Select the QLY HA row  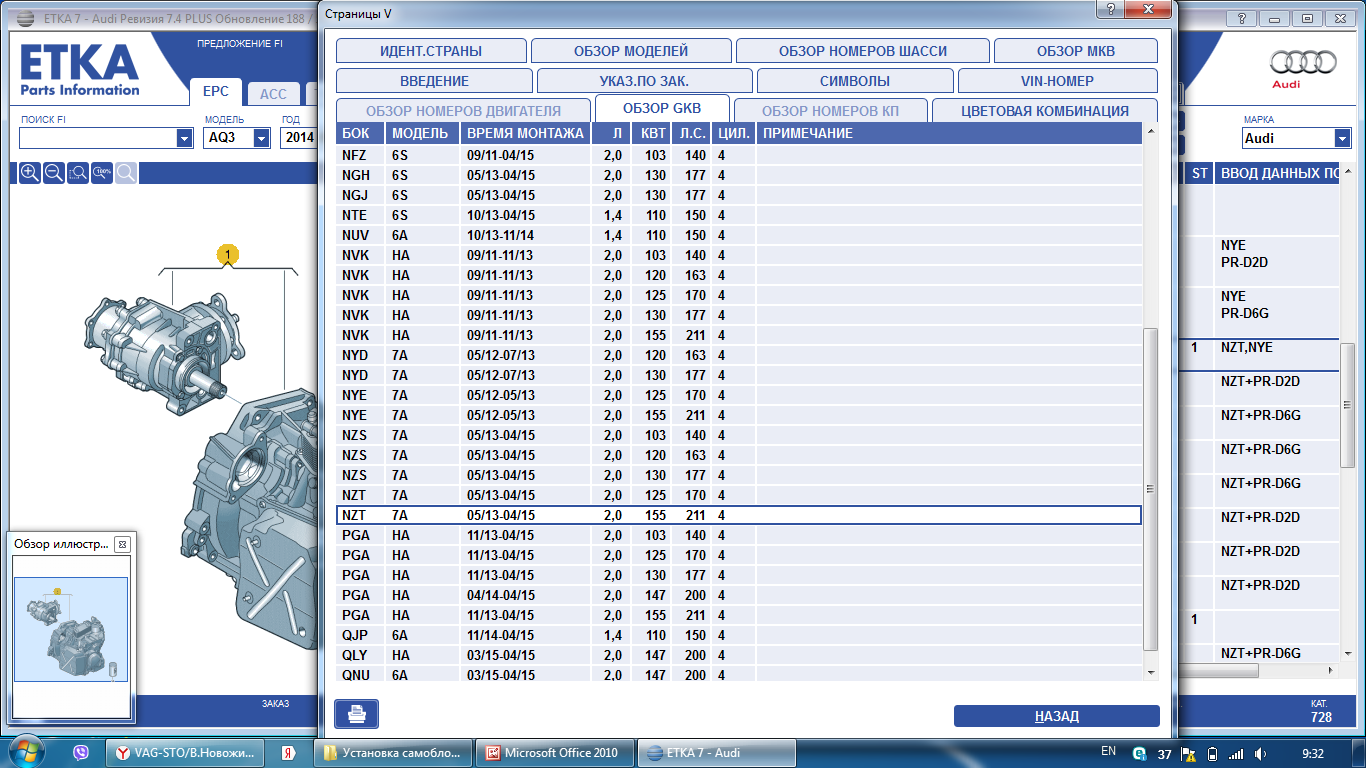(739, 655)
